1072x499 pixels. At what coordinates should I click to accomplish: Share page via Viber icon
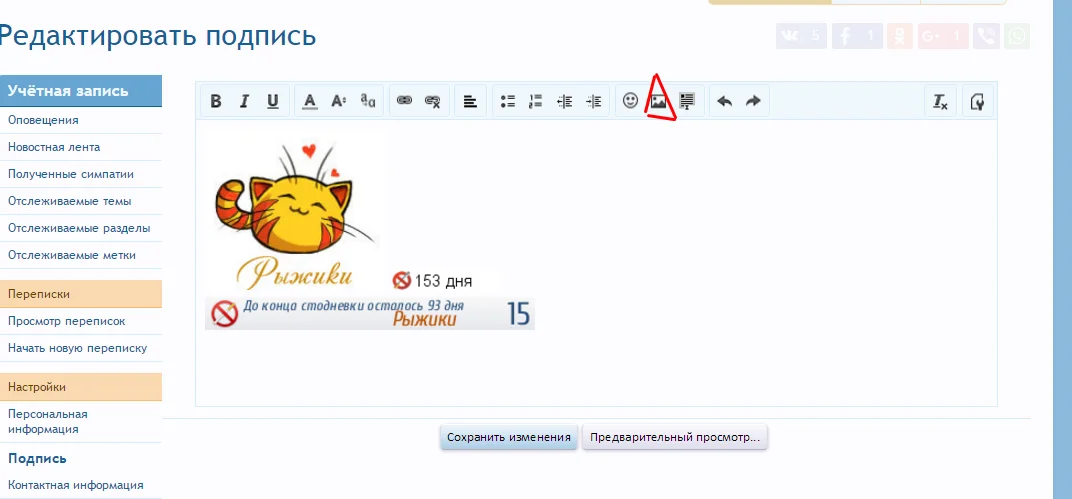click(x=987, y=36)
